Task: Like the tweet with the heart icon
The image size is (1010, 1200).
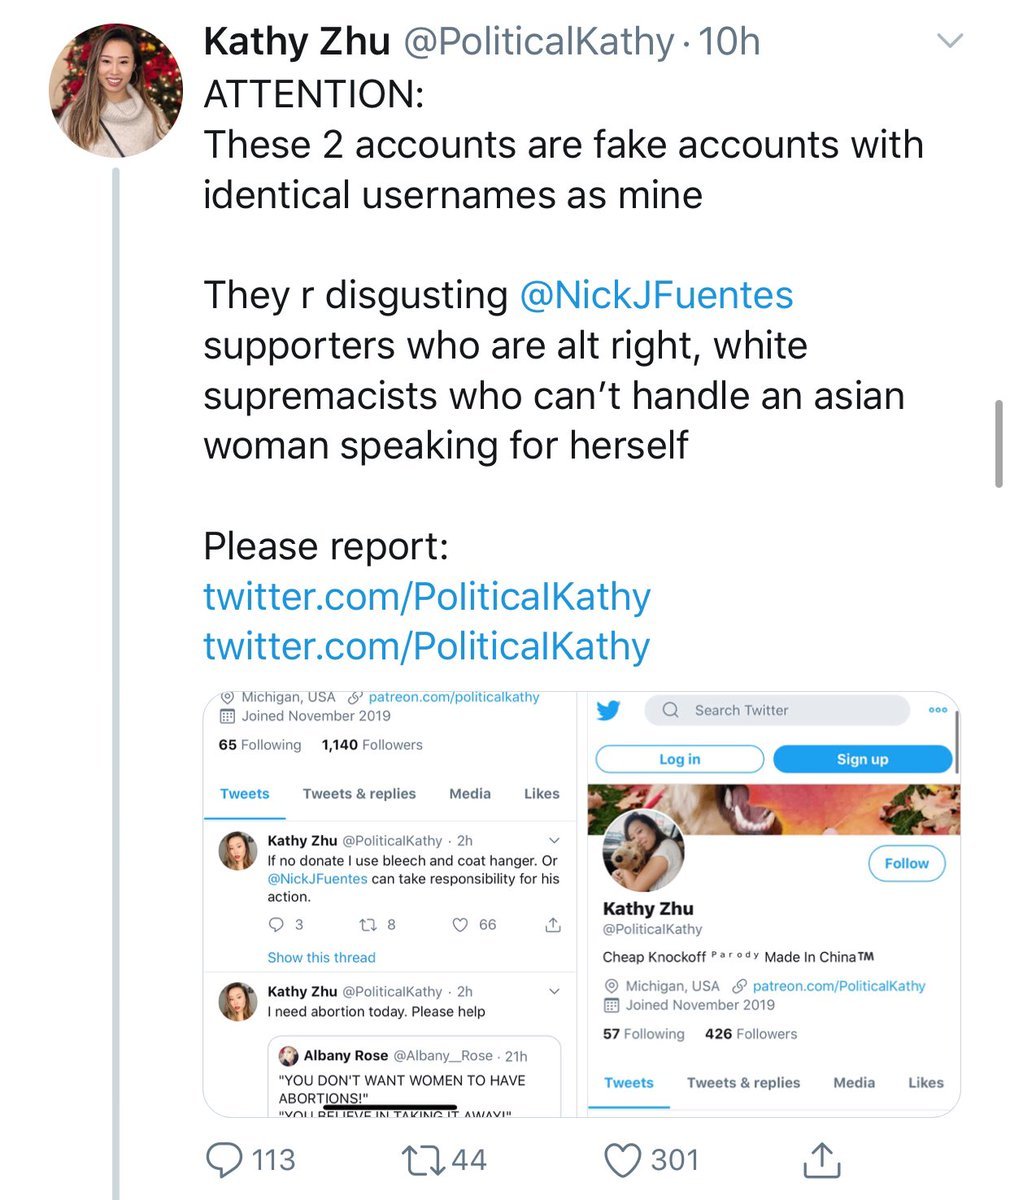Action: [622, 1159]
